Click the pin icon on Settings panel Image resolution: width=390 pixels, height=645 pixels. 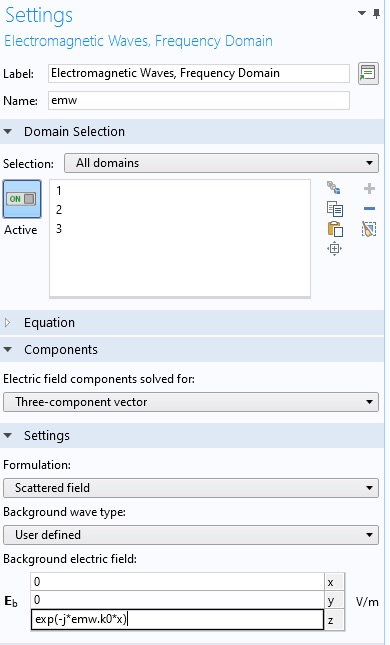[376, 14]
